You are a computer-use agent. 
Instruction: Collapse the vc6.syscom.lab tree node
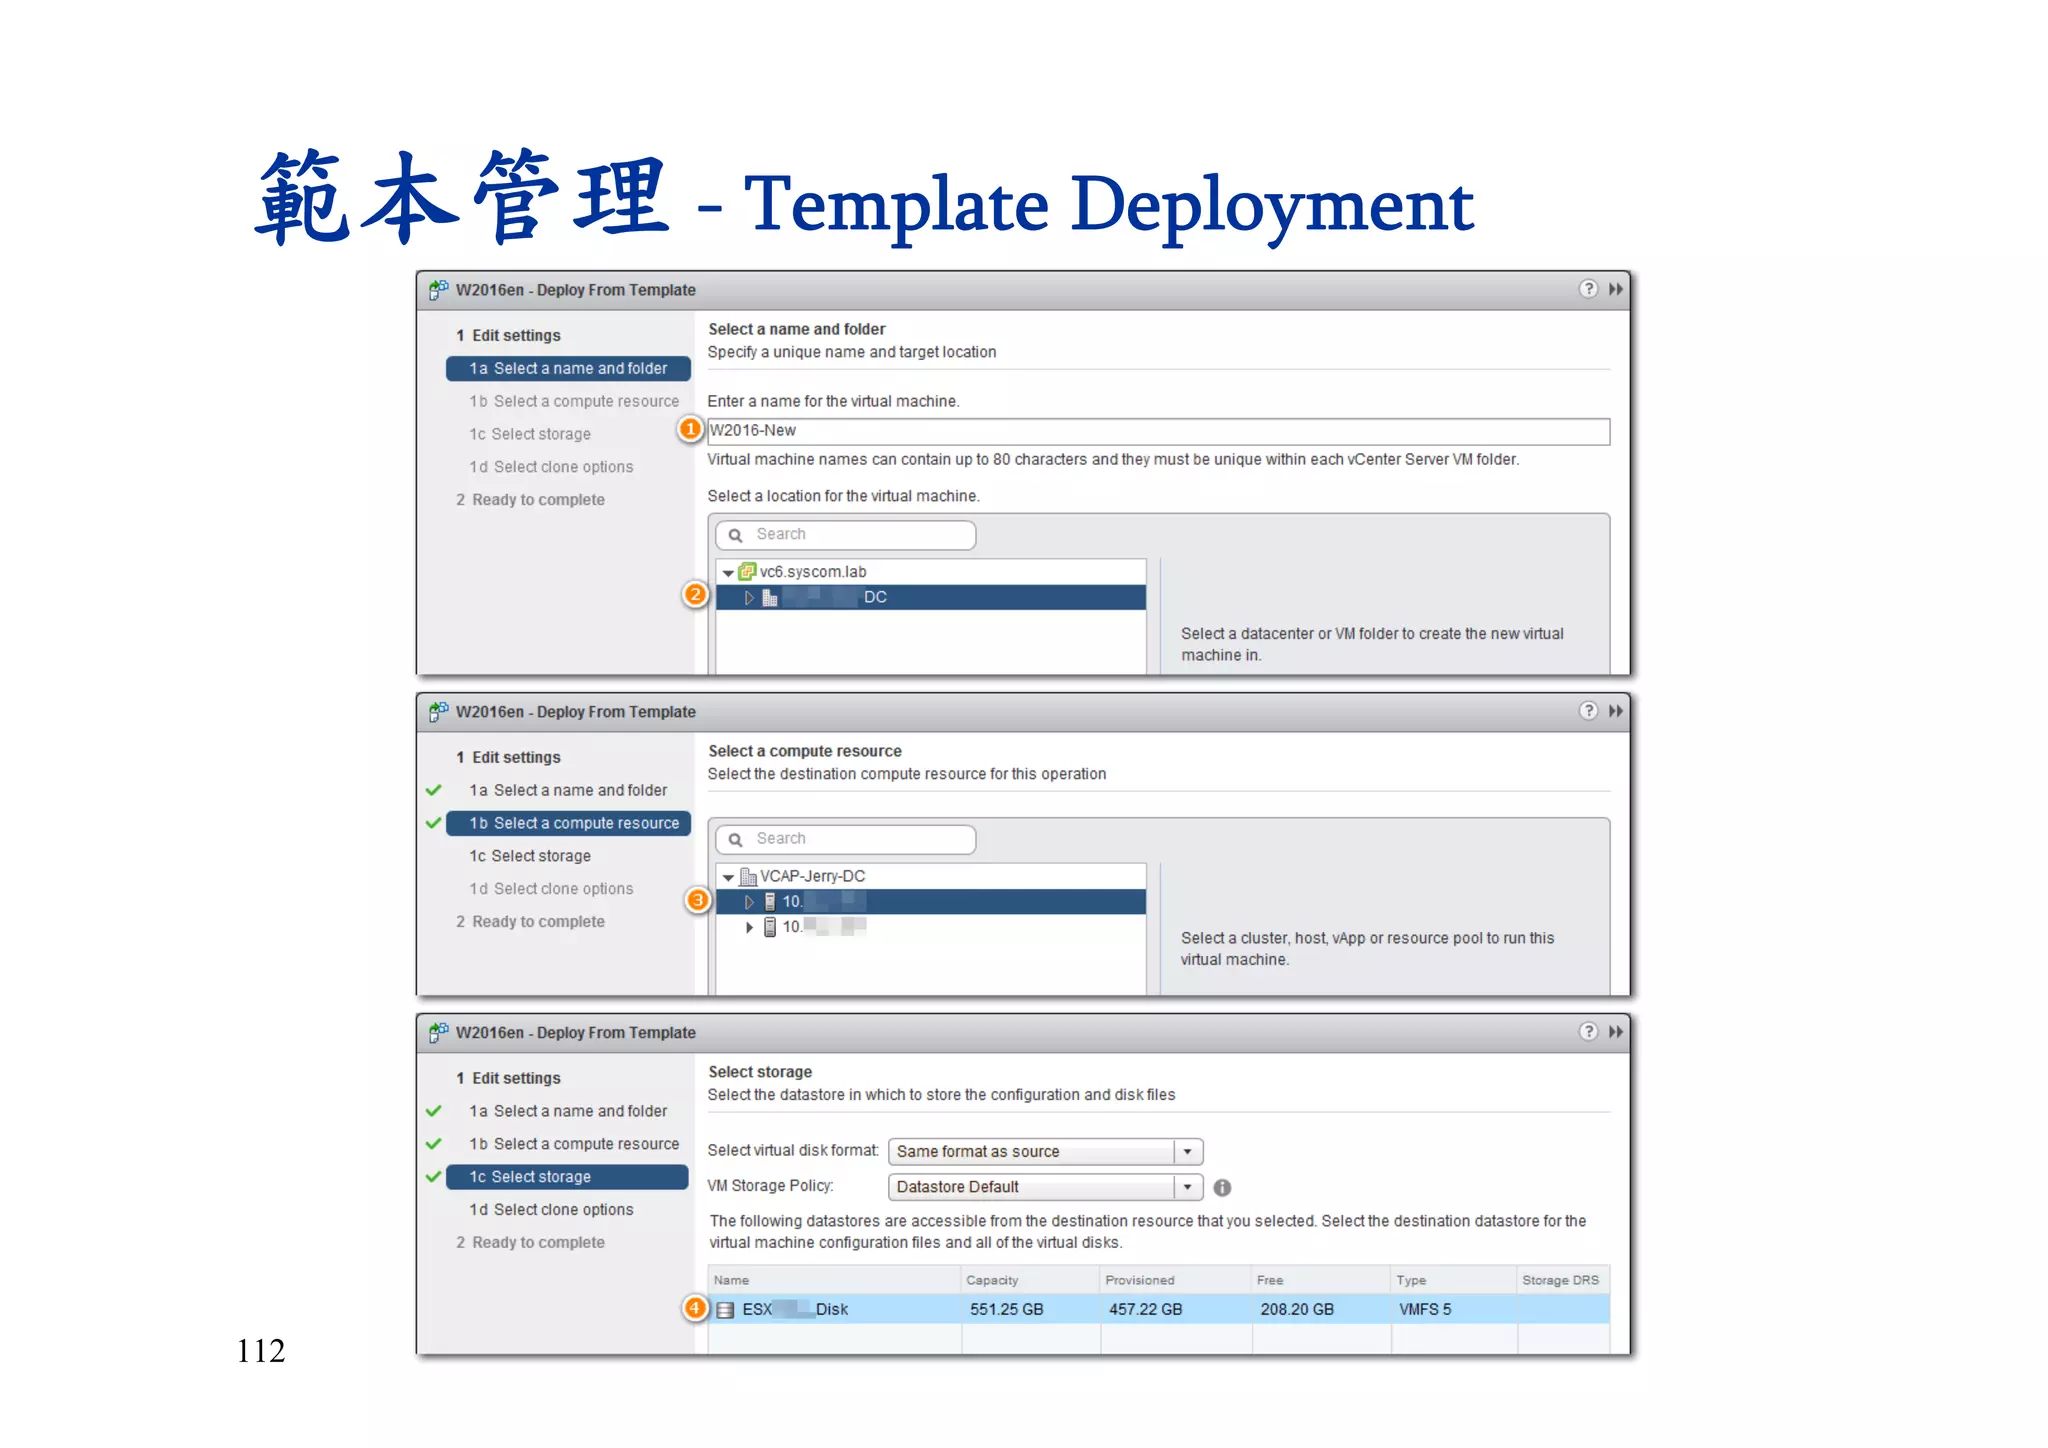[728, 573]
